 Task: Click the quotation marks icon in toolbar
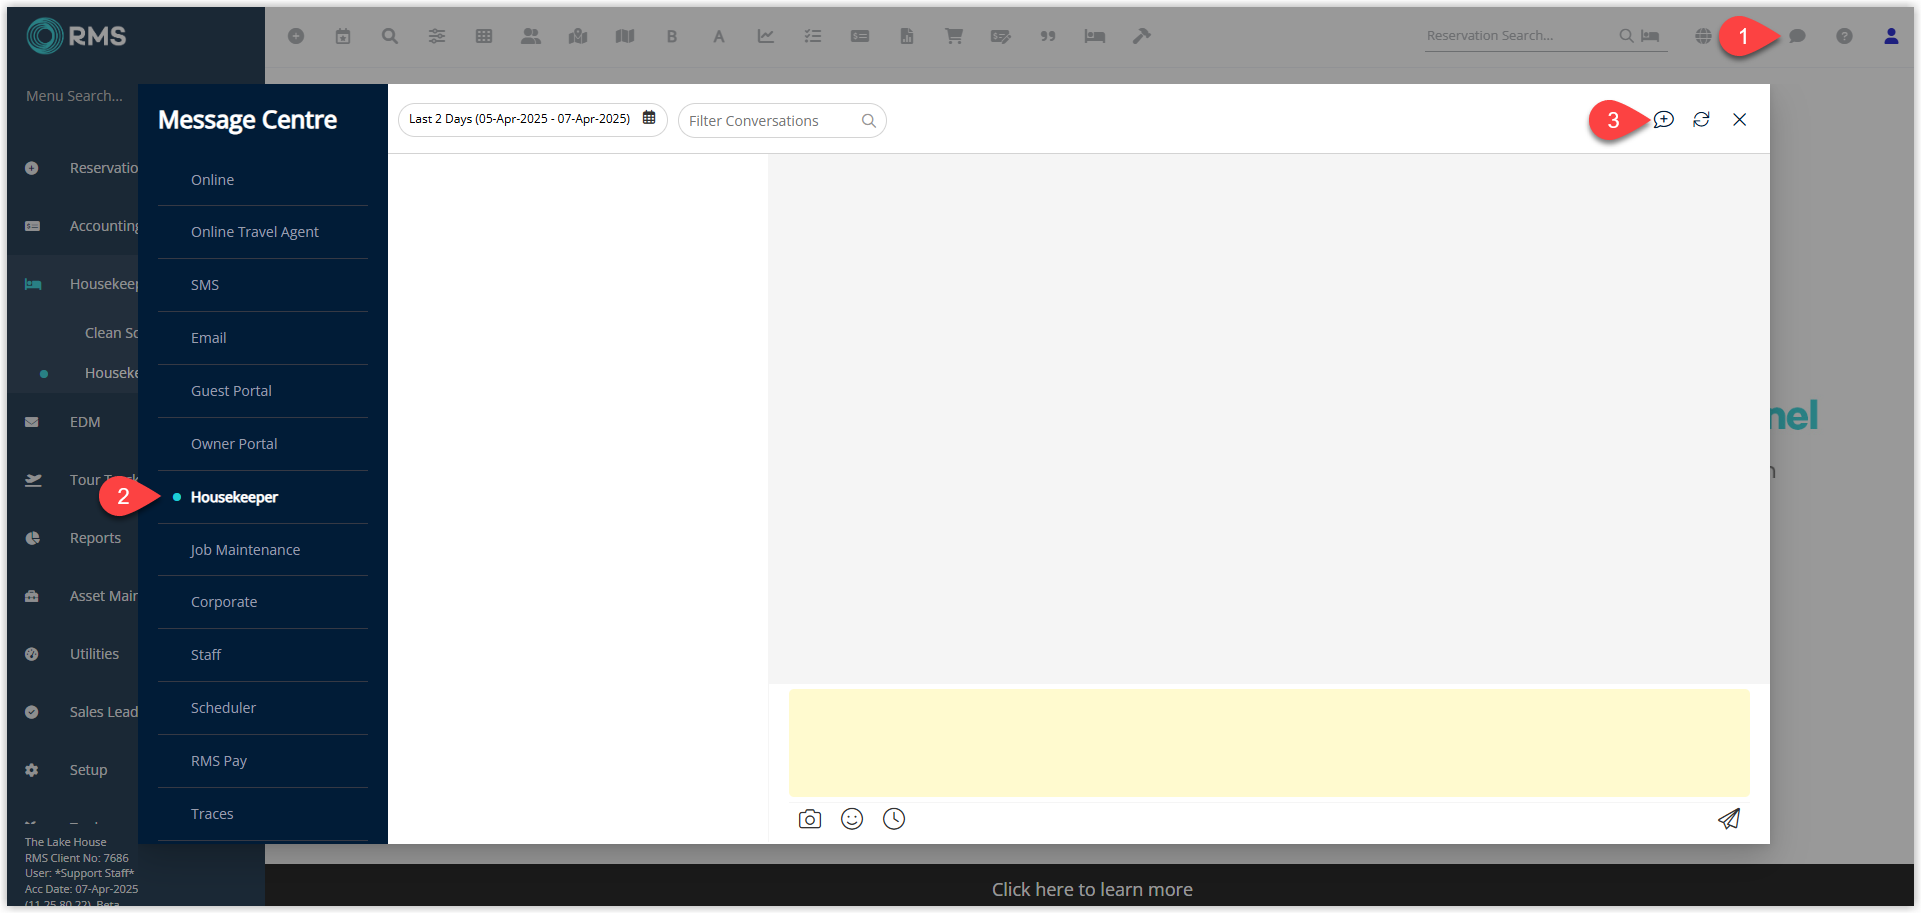[1048, 36]
